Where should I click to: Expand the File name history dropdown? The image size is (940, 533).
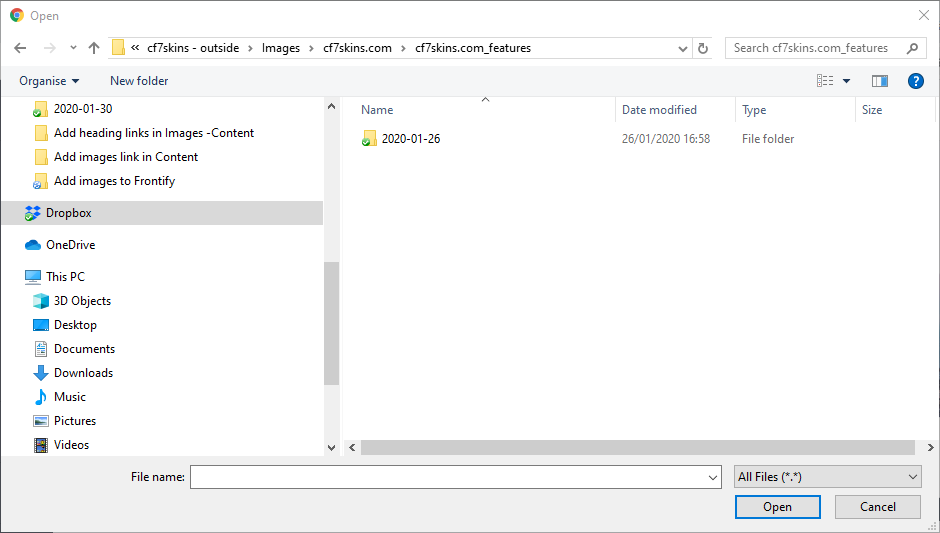pyautogui.click(x=712, y=477)
